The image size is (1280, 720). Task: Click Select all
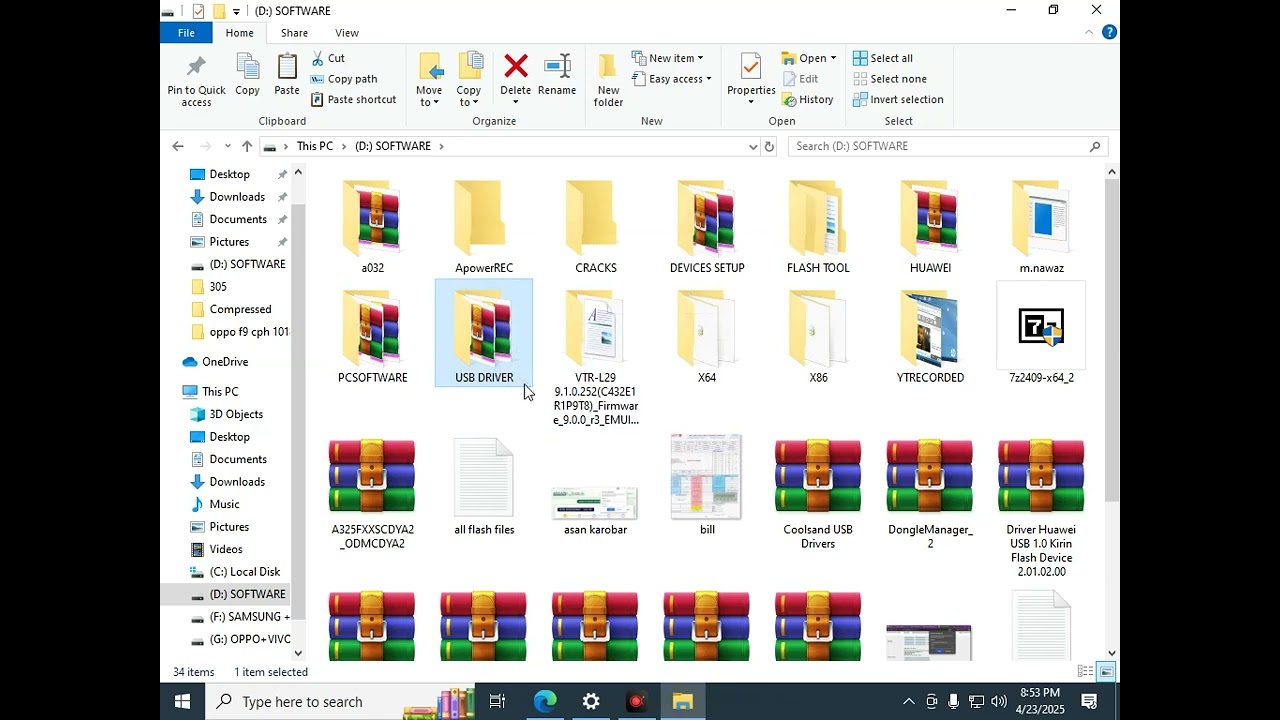(883, 58)
